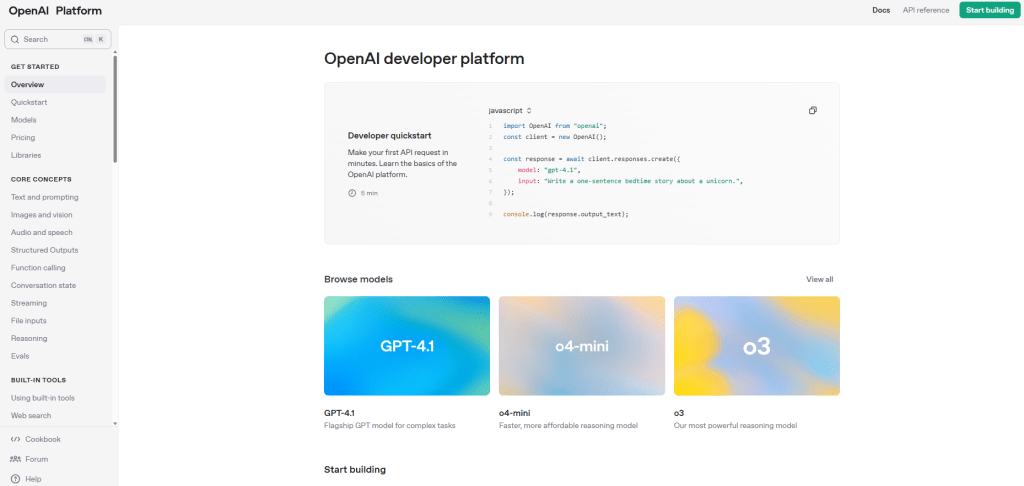Click the o4-mini title below card
Viewport: 1024px width, 486px height.
pyautogui.click(x=514, y=412)
